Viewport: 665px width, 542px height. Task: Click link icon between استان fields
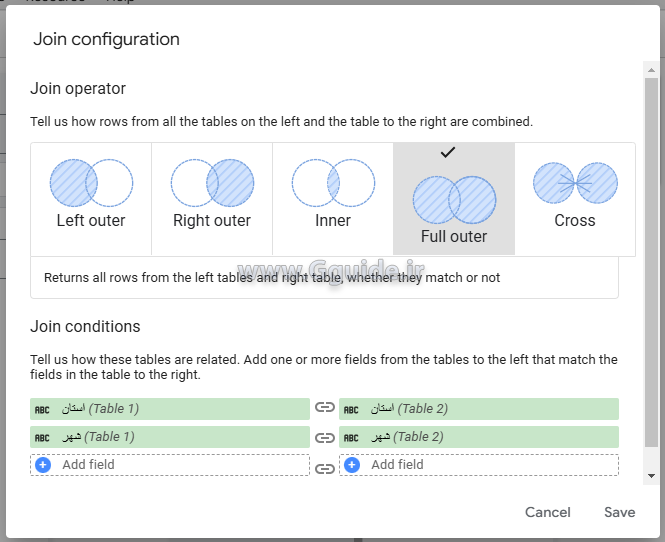coord(324,408)
